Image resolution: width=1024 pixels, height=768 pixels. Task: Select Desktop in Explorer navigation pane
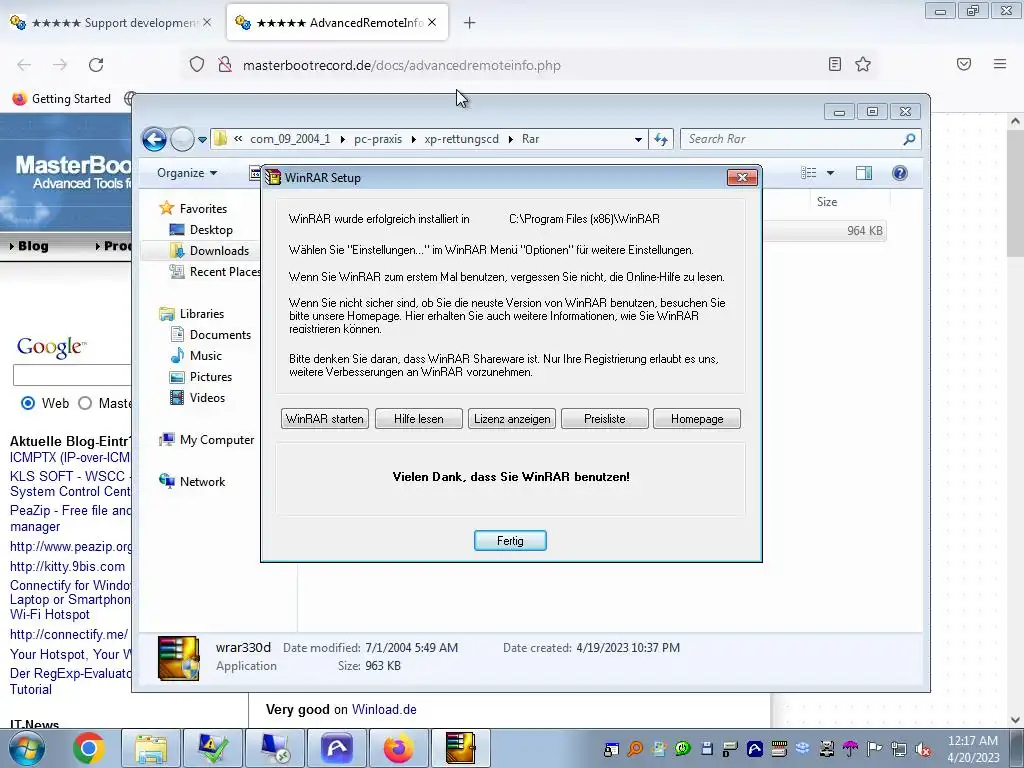[x=211, y=230]
